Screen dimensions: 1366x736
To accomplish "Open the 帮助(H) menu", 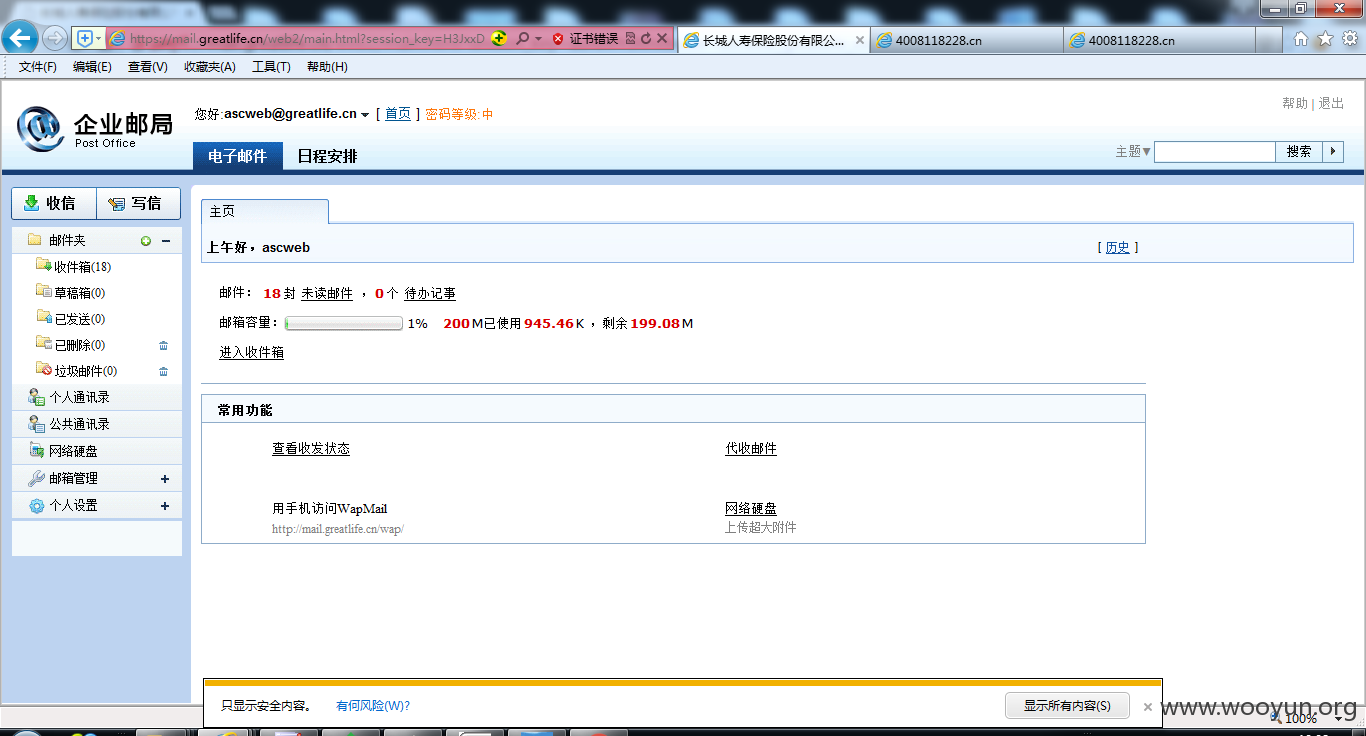I will 327,67.
